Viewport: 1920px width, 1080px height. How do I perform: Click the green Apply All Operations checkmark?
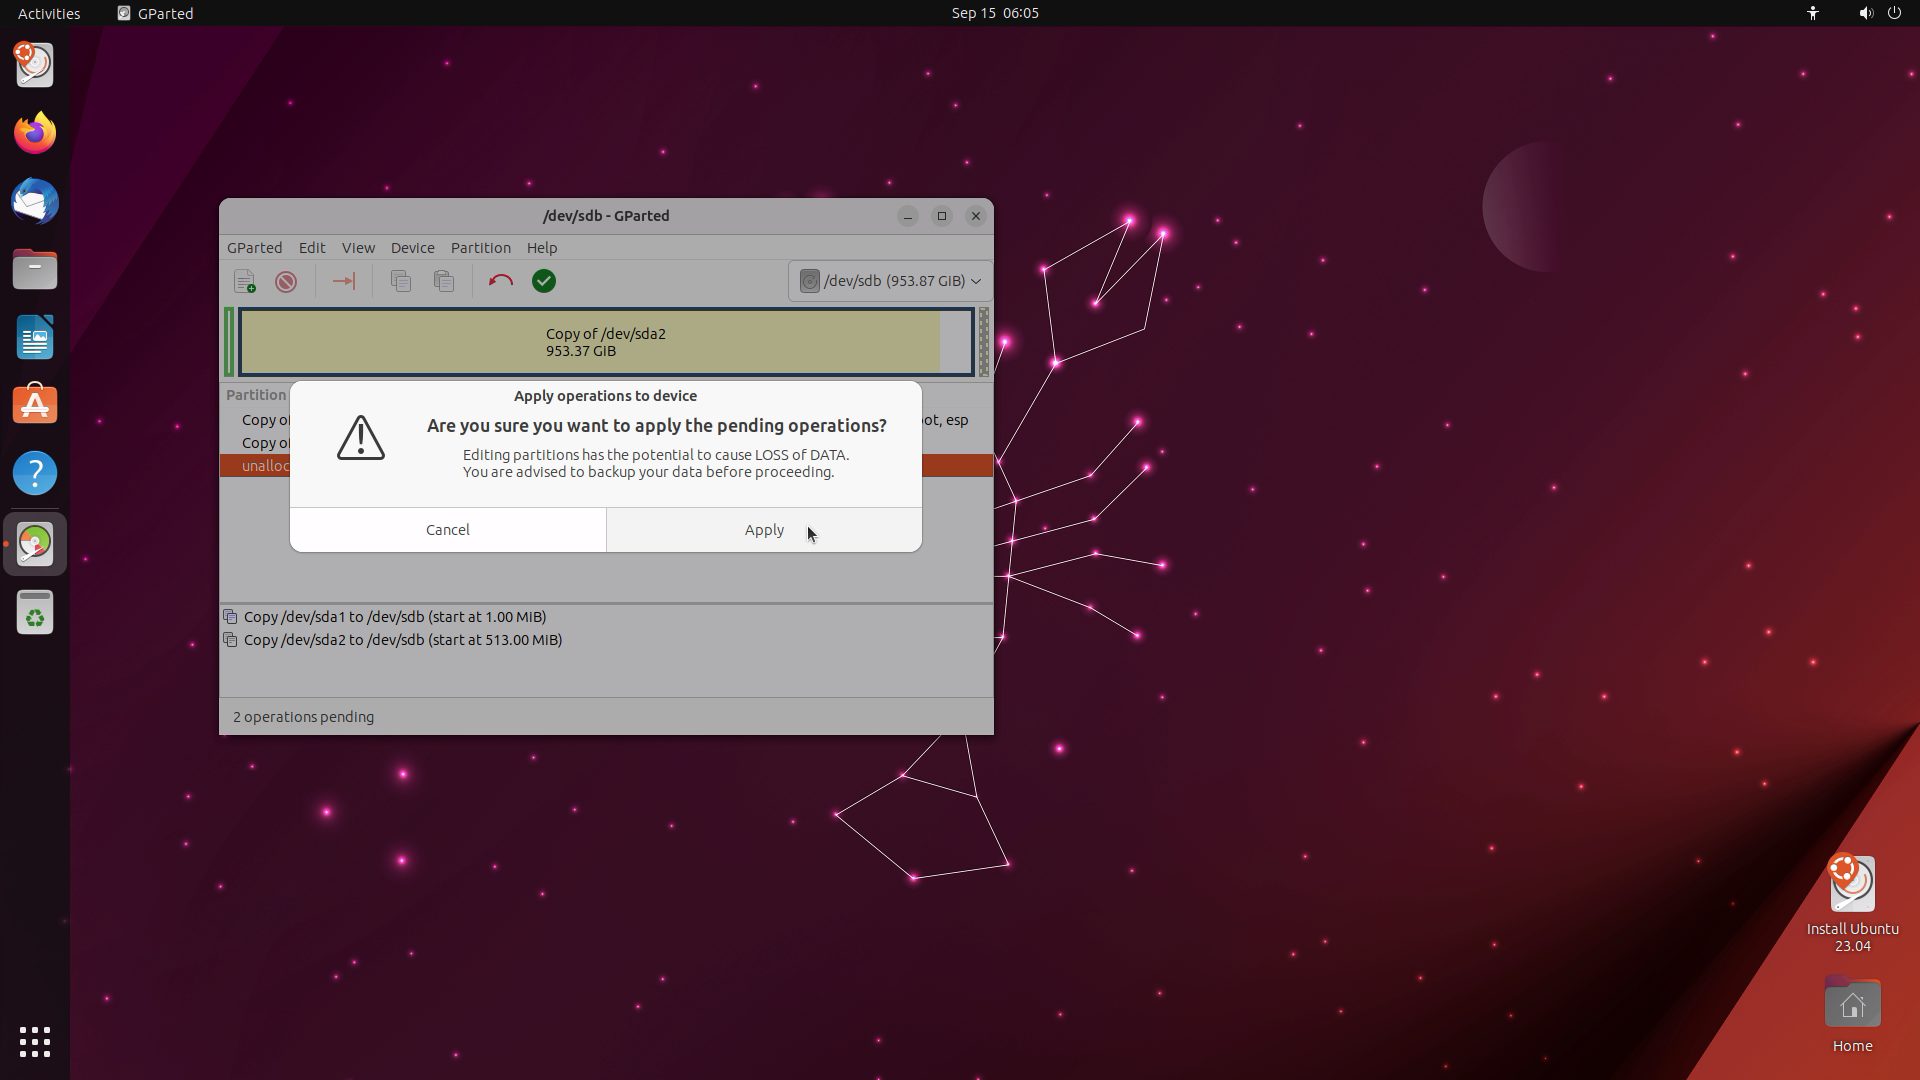tap(544, 282)
